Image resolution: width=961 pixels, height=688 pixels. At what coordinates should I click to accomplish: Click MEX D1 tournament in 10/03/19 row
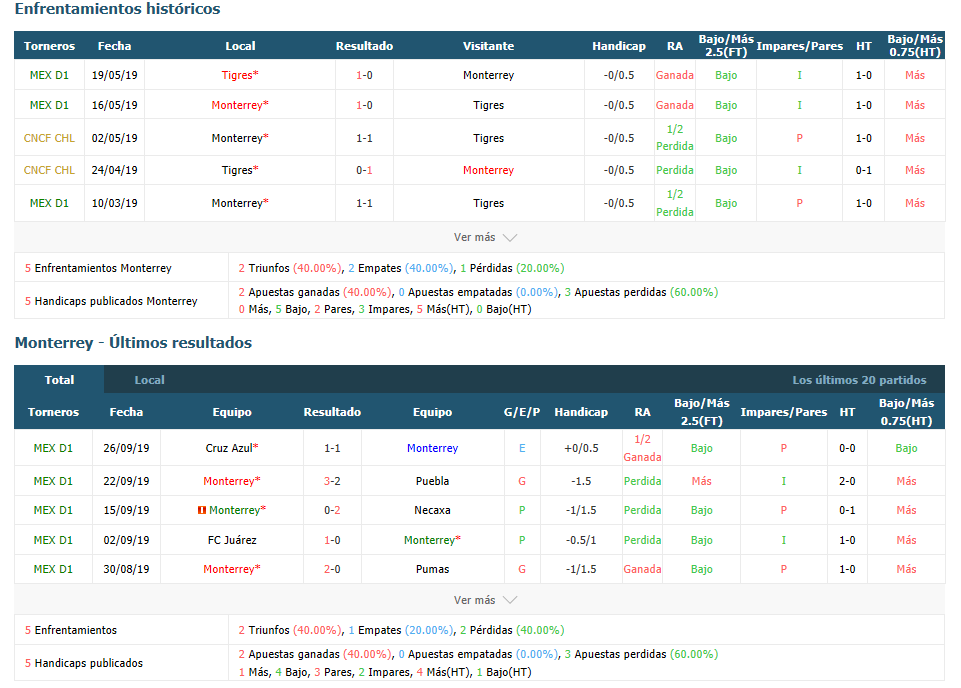point(49,203)
